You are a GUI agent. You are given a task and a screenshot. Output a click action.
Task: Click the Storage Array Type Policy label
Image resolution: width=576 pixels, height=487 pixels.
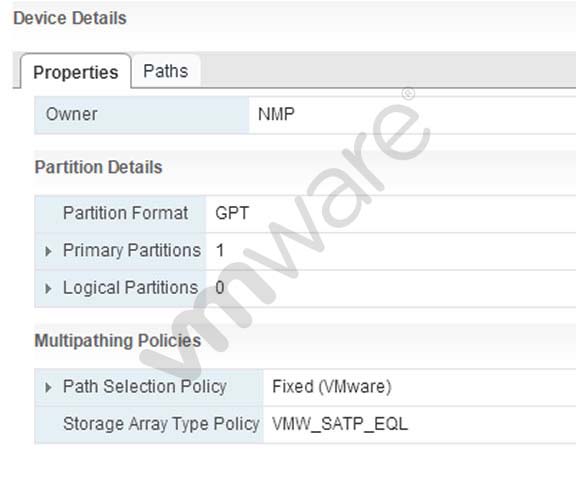pos(161,424)
